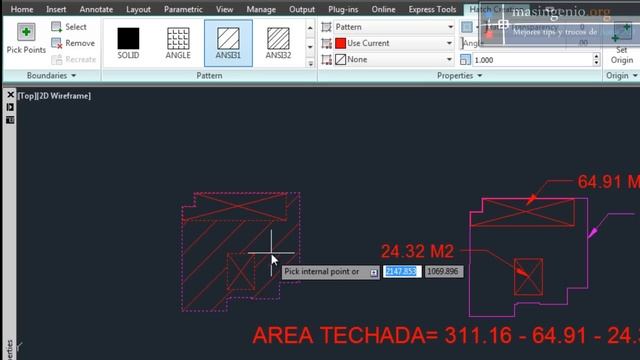
Task: Open the Output ribbon tab
Action: click(302, 9)
